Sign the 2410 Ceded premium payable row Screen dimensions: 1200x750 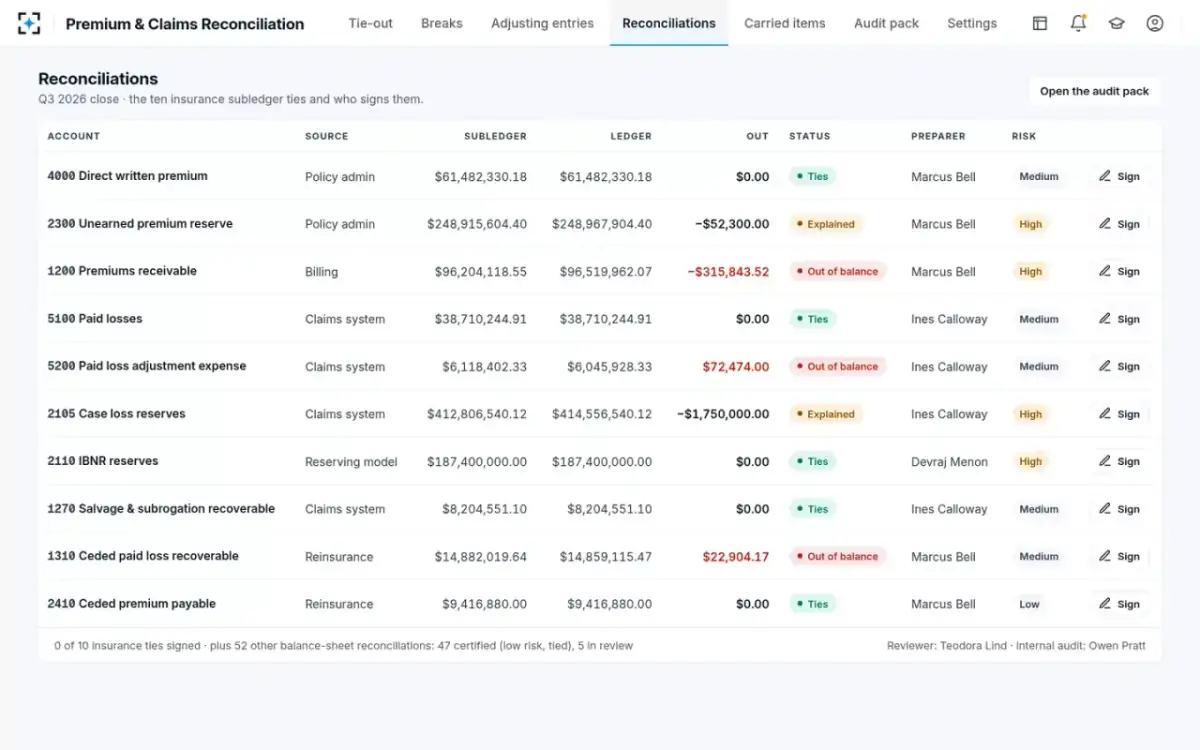point(1119,604)
